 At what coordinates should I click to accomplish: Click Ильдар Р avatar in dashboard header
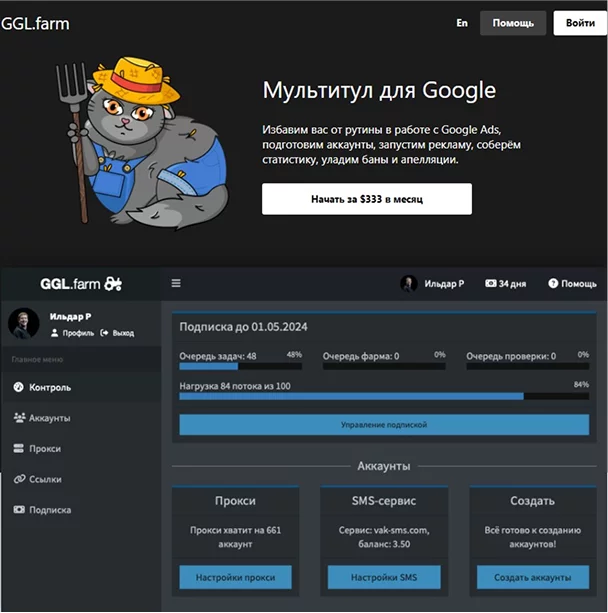(409, 284)
